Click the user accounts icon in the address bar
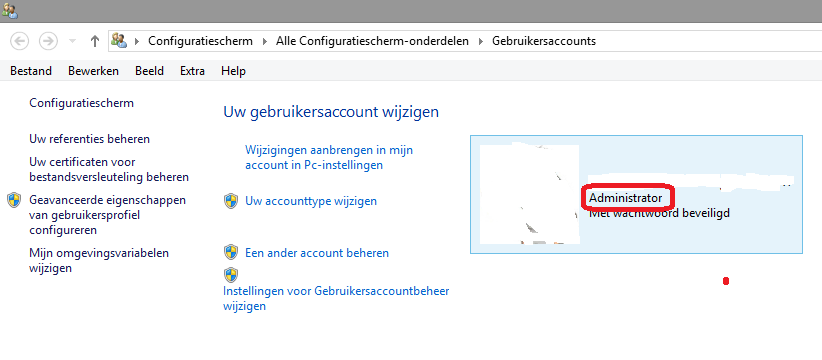The height and width of the screenshot is (360, 822). pos(120,40)
